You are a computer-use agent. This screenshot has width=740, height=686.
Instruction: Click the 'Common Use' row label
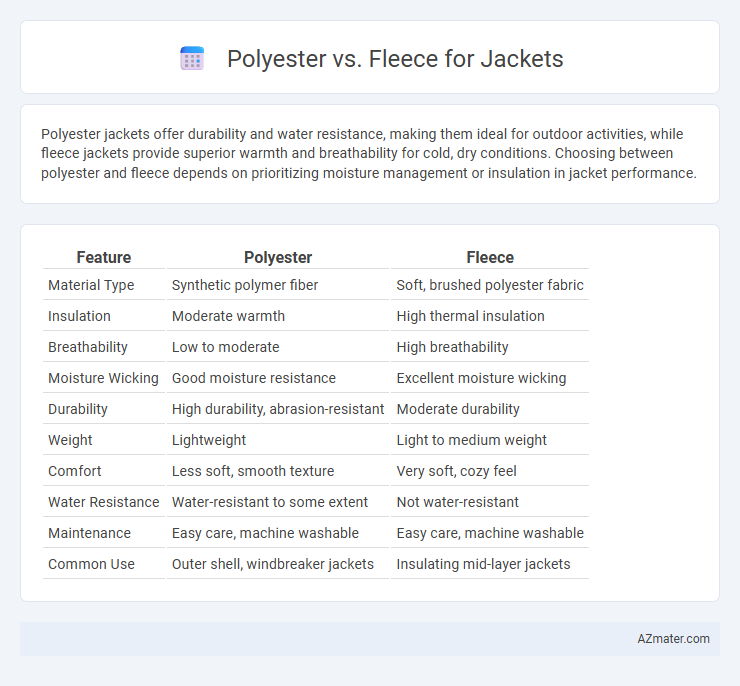(91, 564)
